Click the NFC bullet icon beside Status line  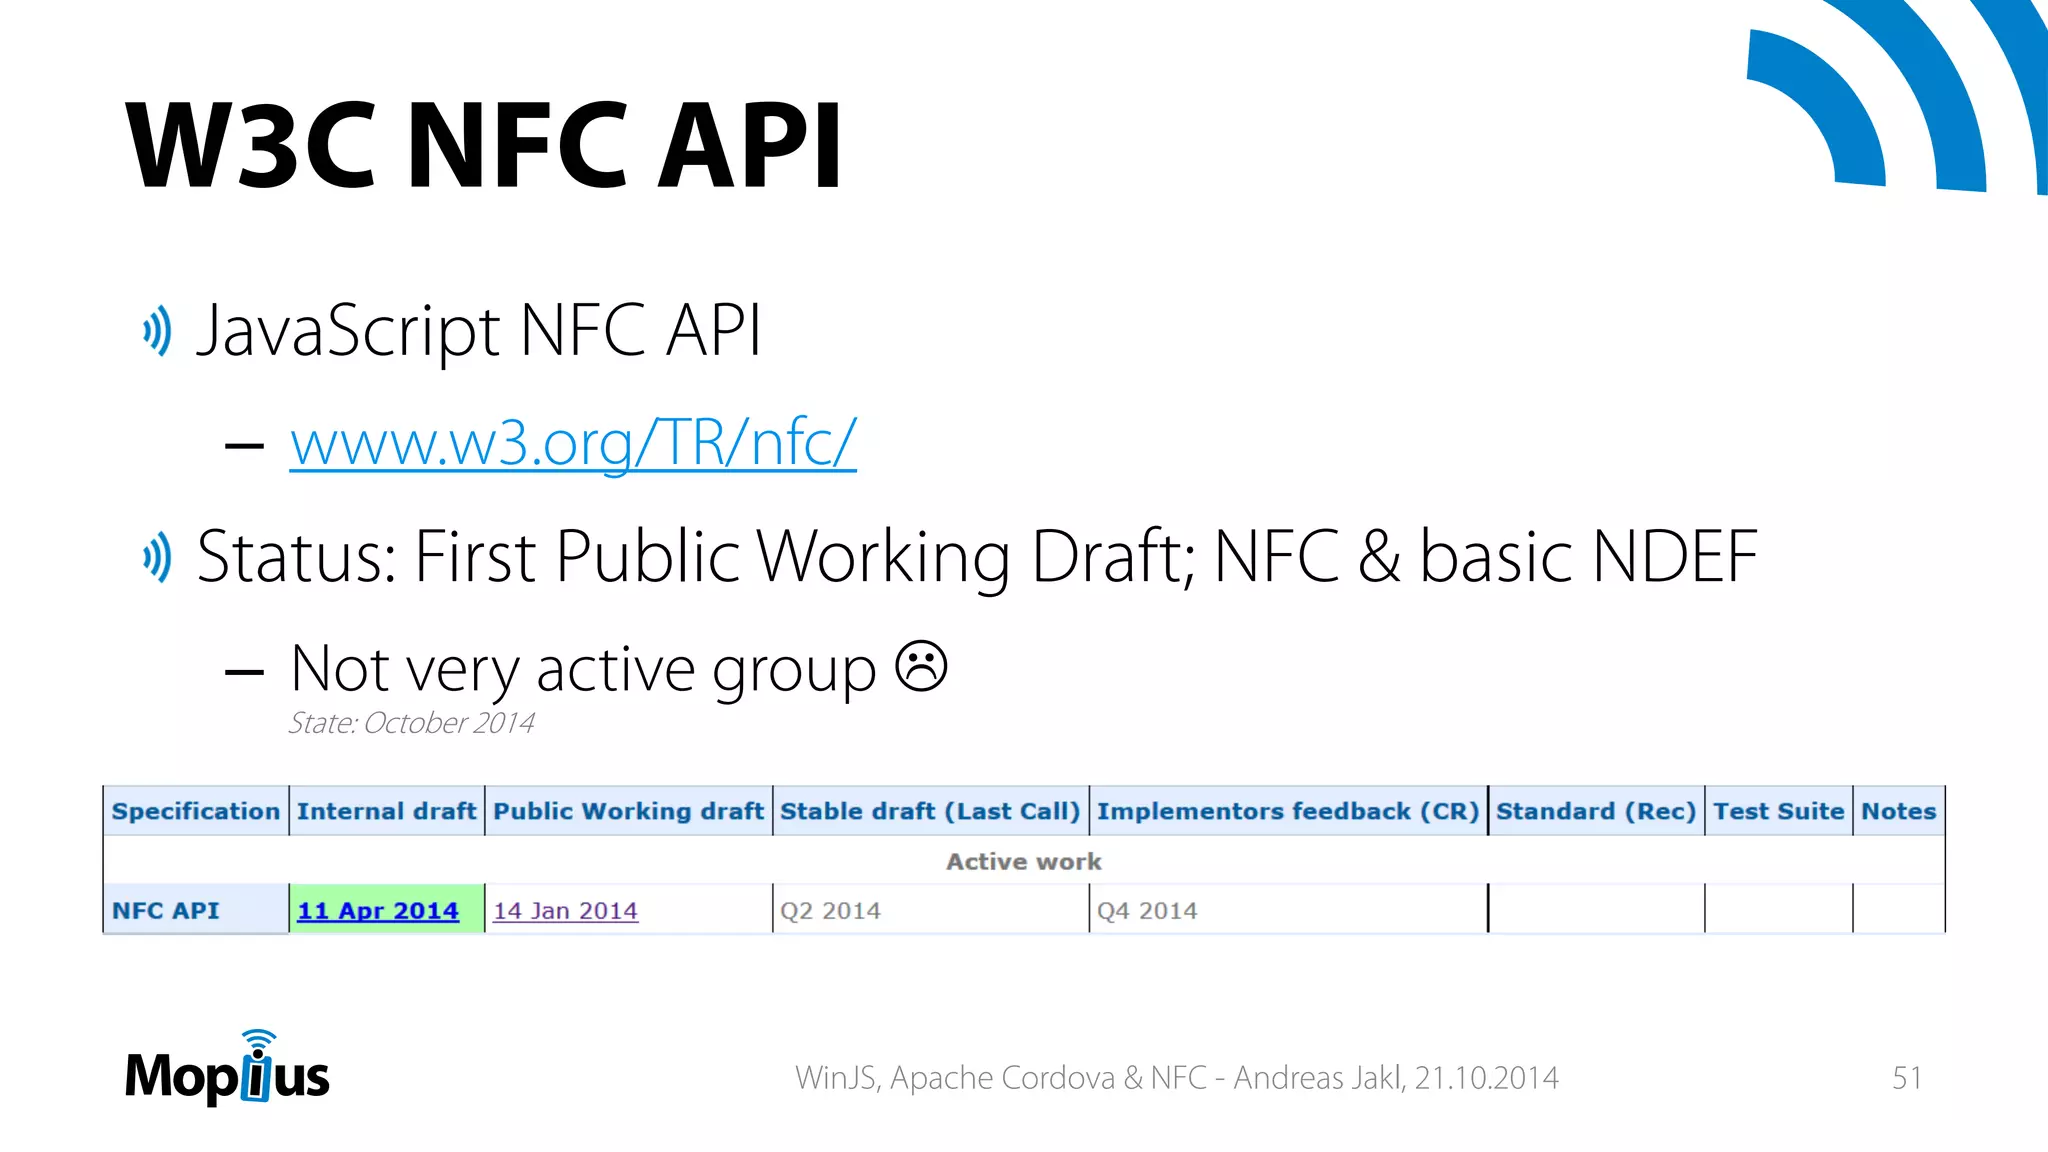(x=157, y=557)
